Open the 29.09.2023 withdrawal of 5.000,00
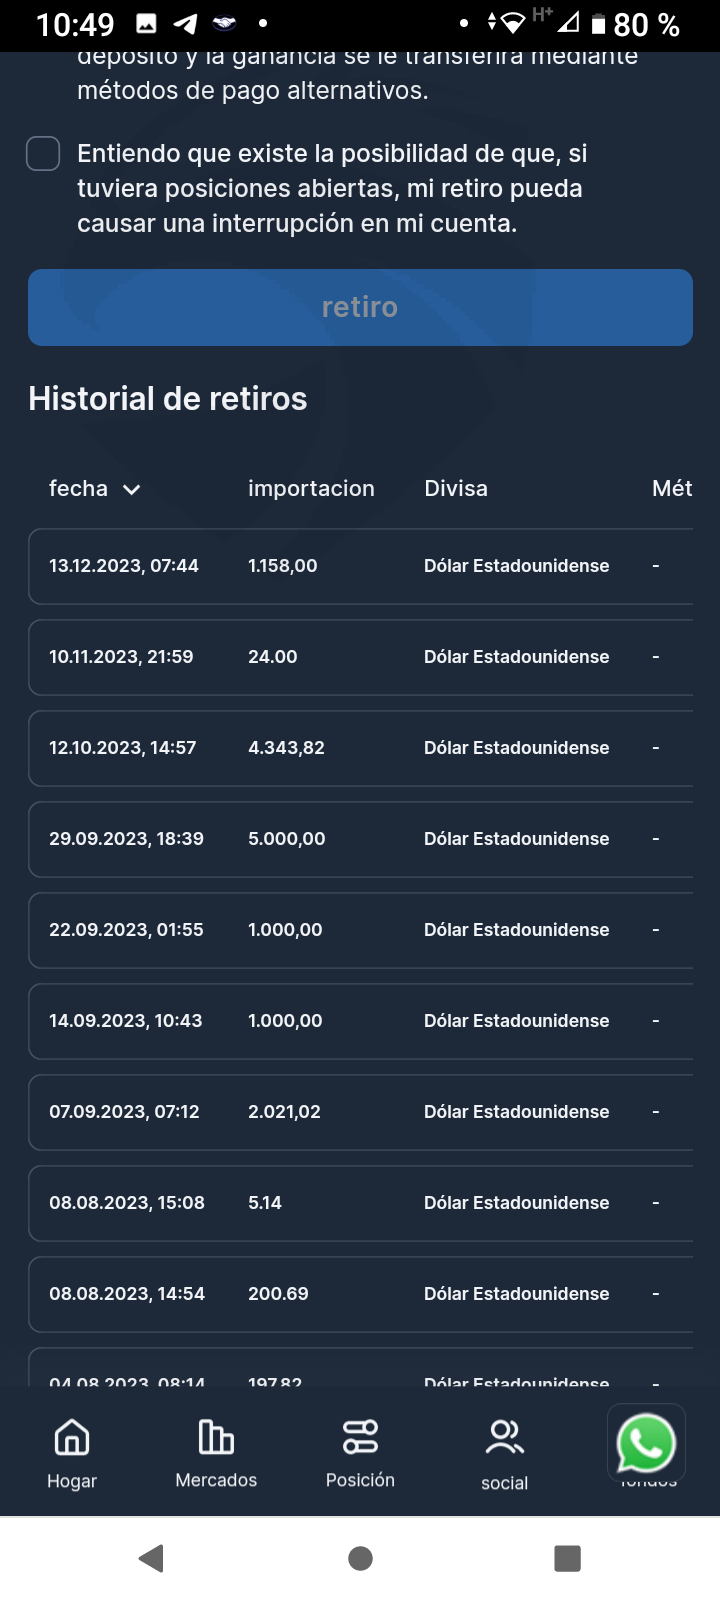 pos(360,839)
